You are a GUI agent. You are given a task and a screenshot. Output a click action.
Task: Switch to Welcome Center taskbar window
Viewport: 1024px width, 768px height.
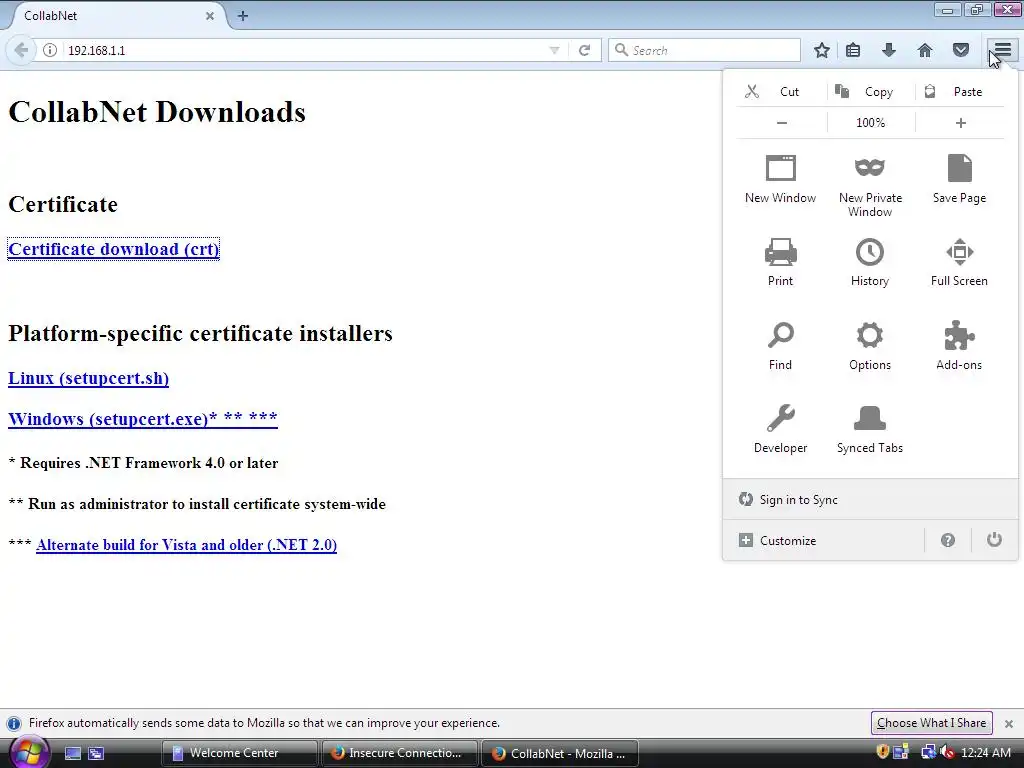point(239,753)
